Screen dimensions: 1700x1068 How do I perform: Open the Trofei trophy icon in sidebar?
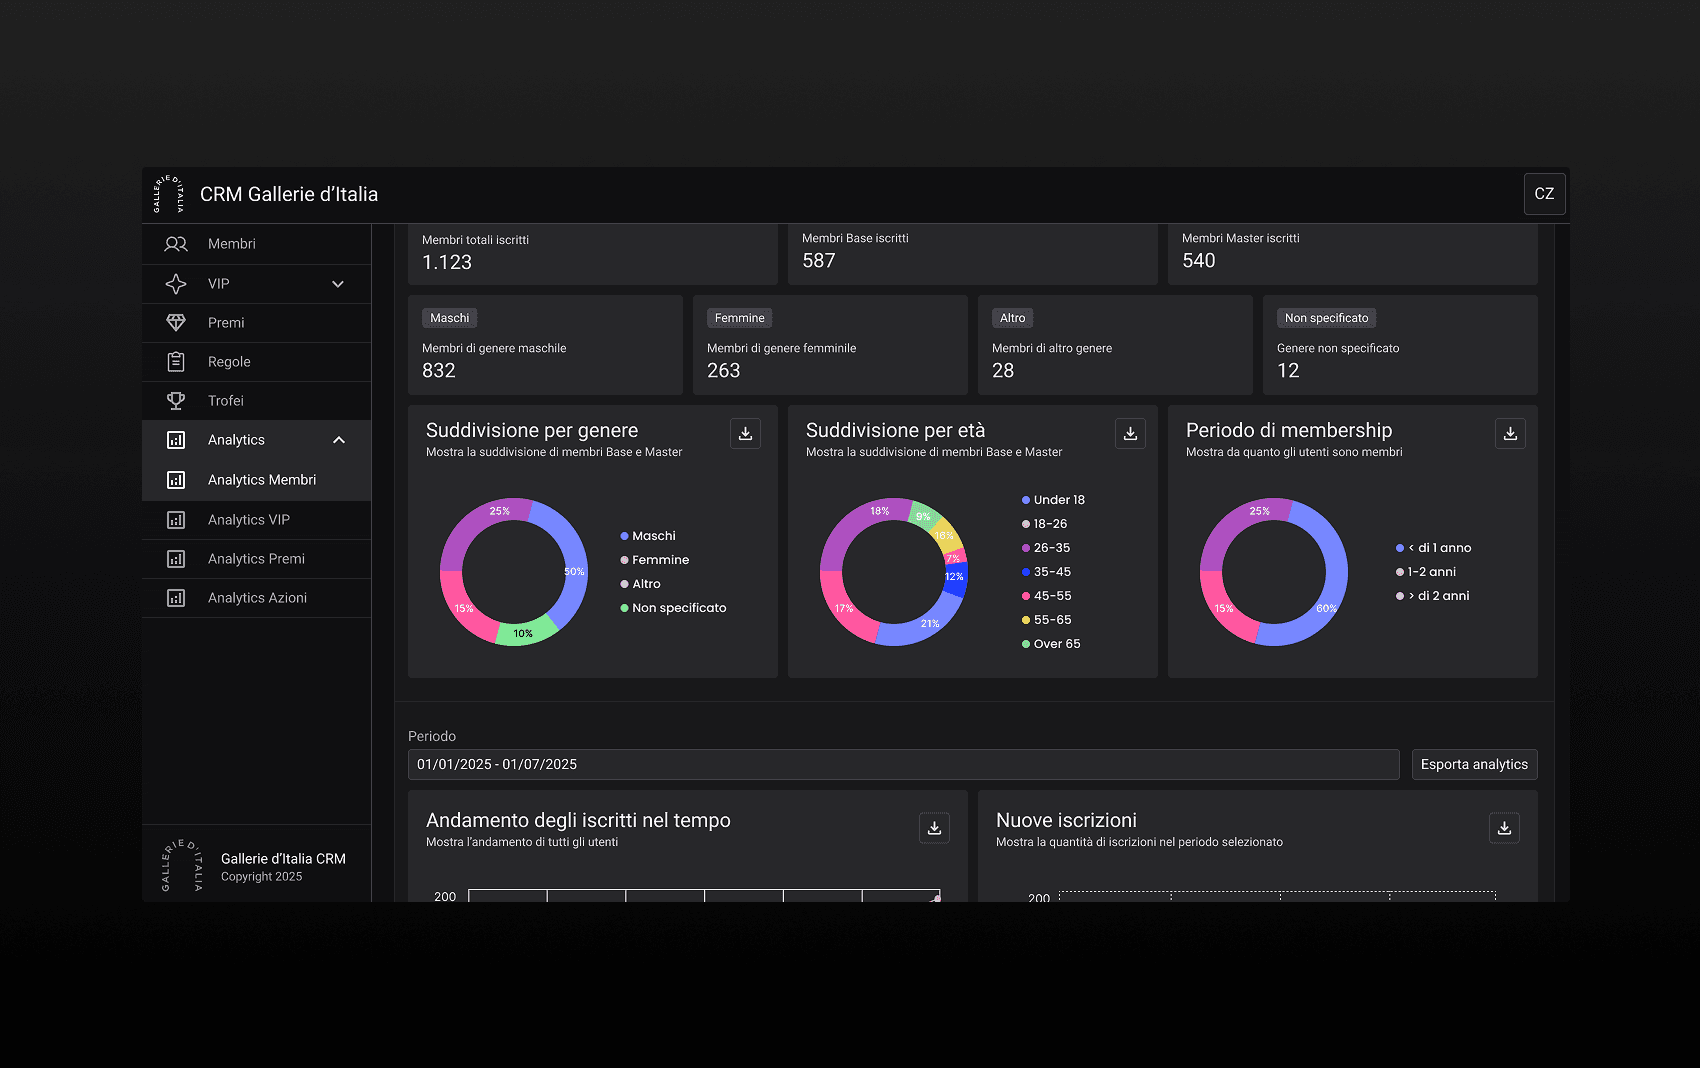tap(176, 401)
